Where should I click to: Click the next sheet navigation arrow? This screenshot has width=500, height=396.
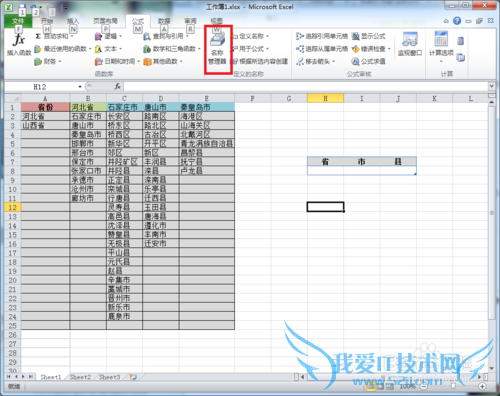[23, 377]
